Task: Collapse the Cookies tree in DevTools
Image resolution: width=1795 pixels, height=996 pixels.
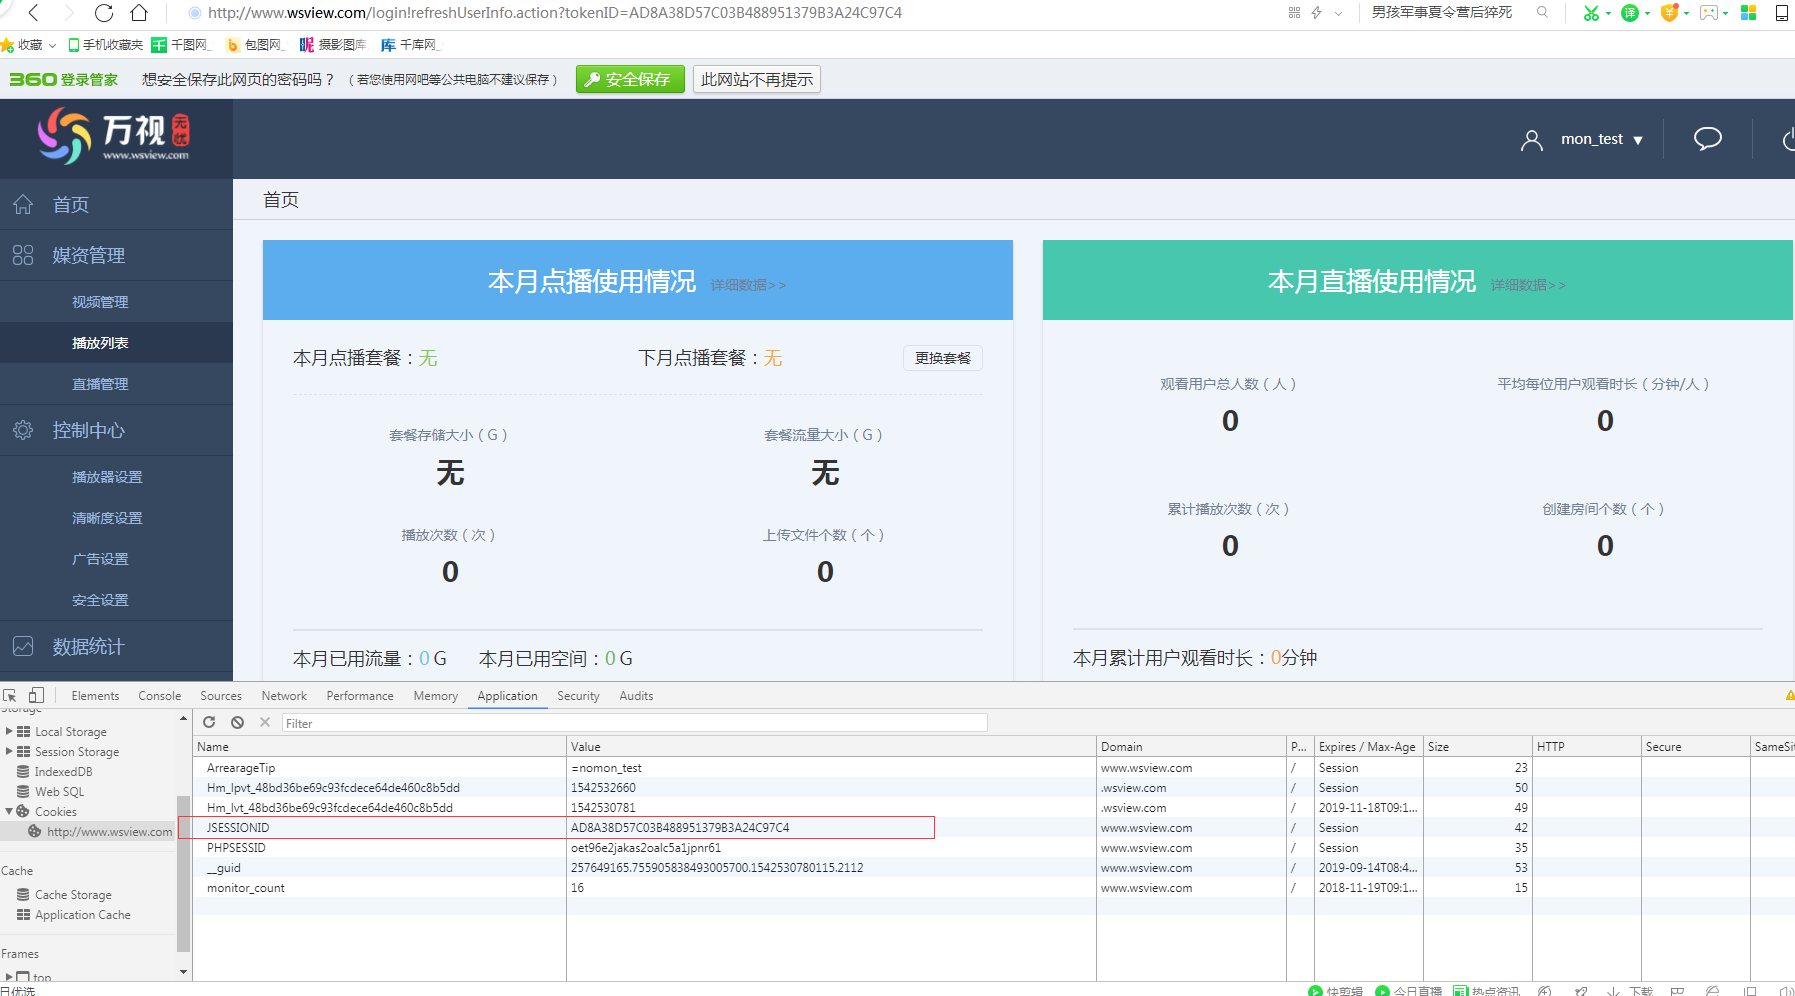Action: point(10,811)
